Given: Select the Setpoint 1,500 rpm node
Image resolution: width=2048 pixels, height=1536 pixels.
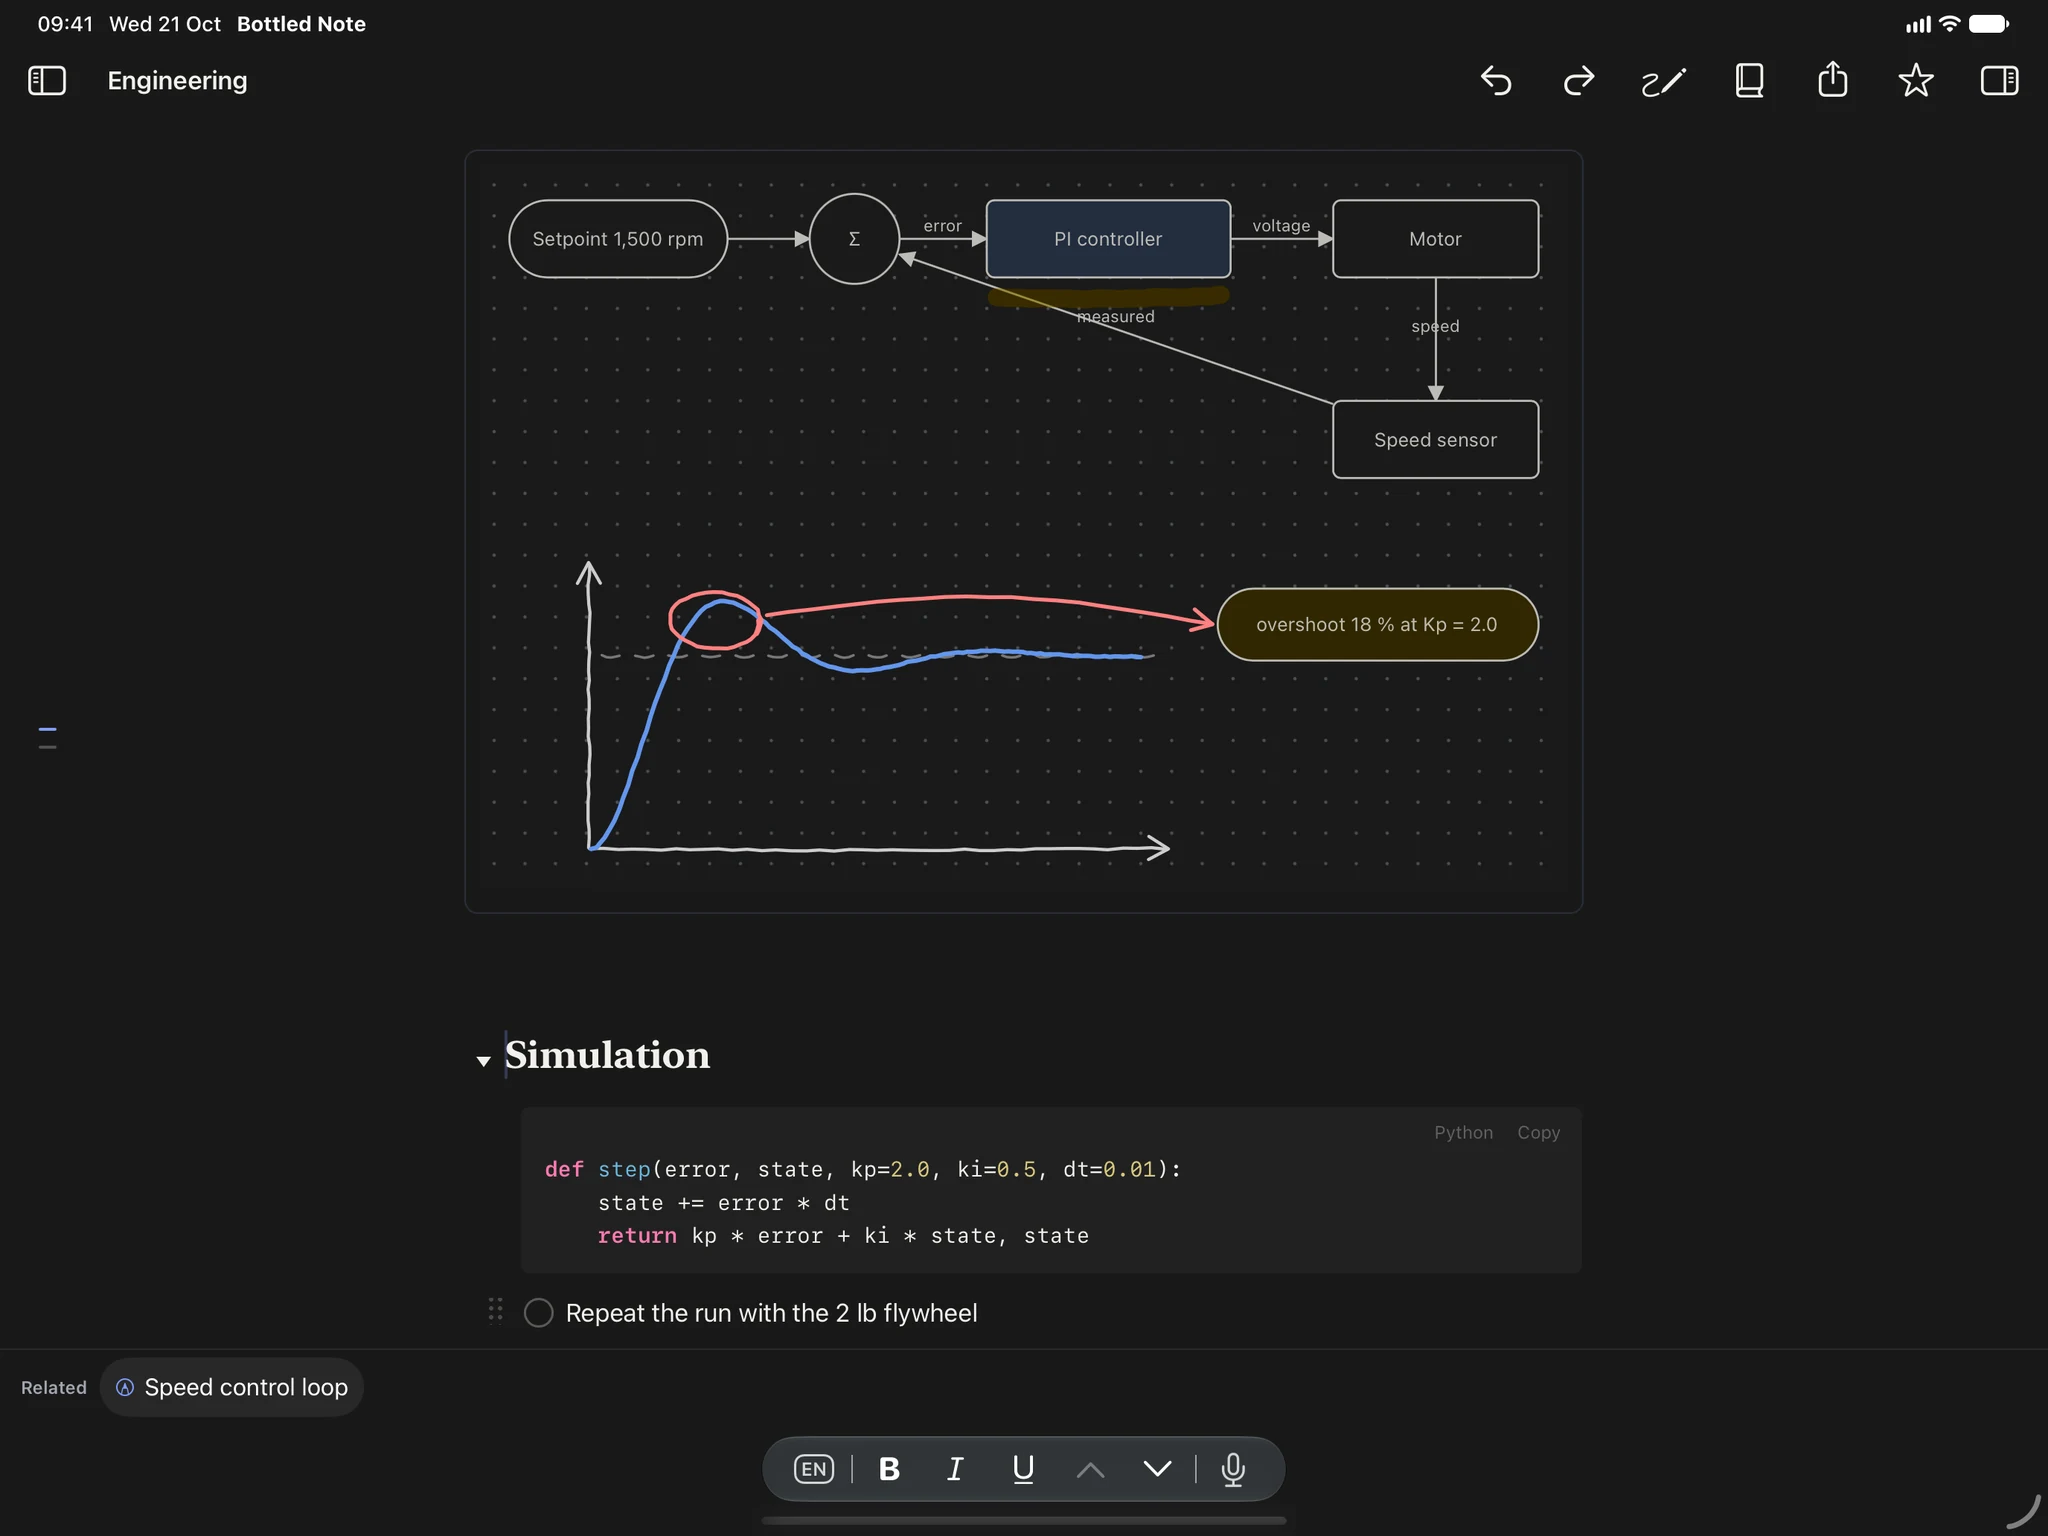Looking at the screenshot, I should click(x=618, y=239).
